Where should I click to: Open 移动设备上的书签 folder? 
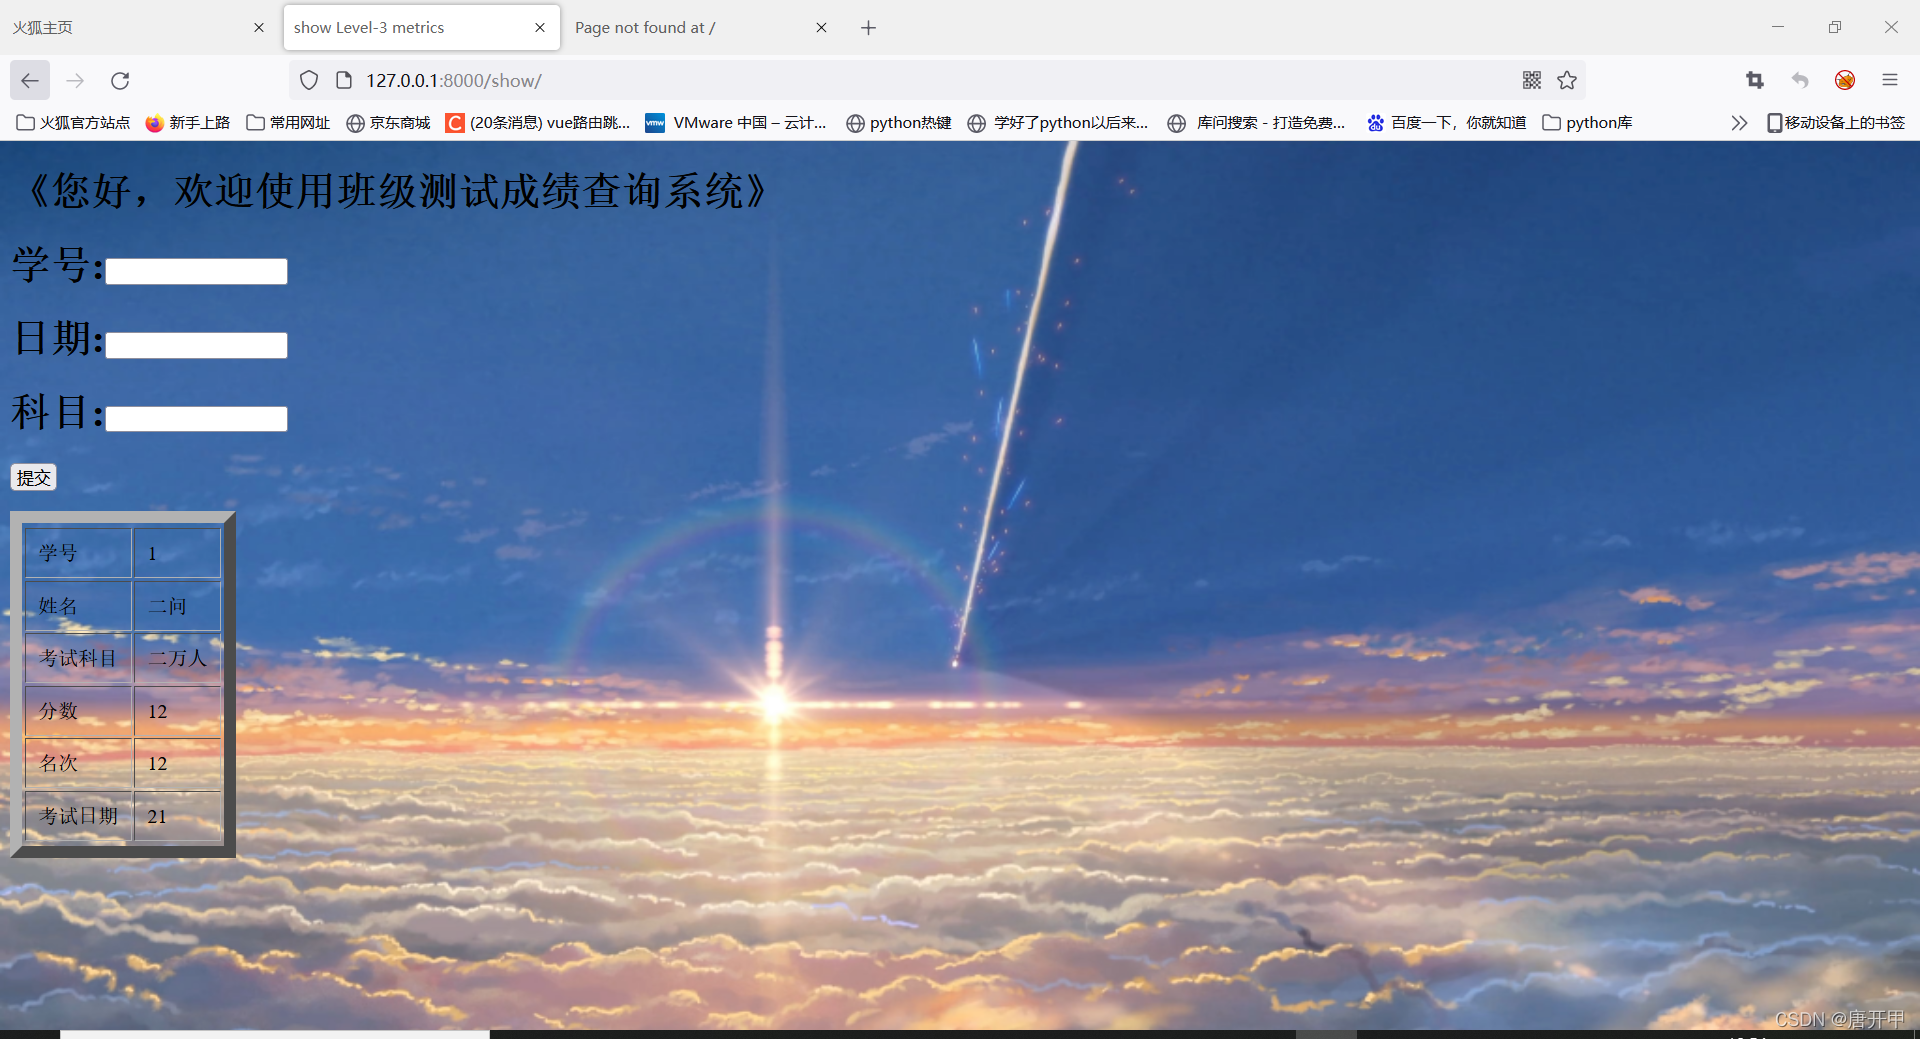(1836, 123)
